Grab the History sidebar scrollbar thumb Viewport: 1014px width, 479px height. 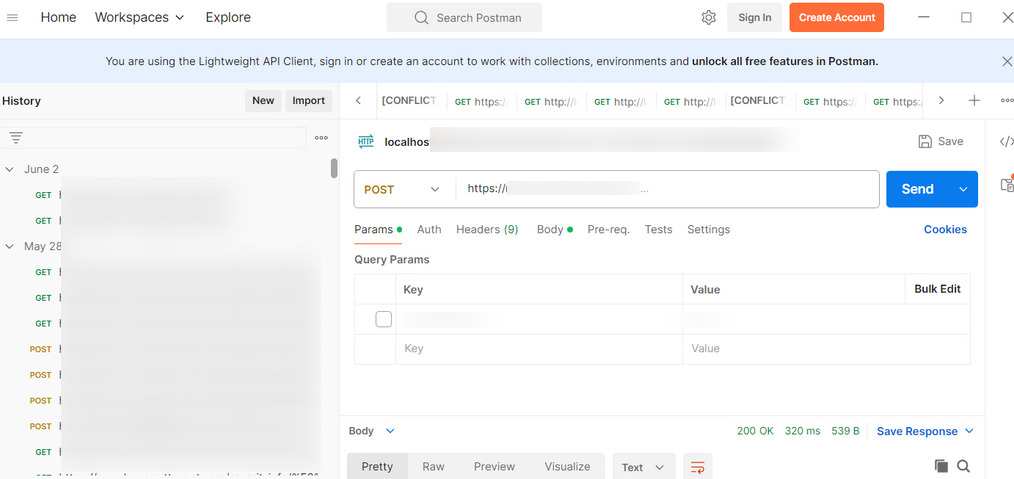[x=334, y=168]
